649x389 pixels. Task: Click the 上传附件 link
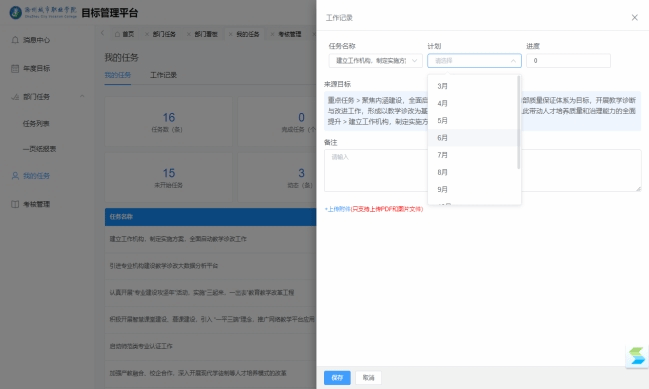coord(338,209)
